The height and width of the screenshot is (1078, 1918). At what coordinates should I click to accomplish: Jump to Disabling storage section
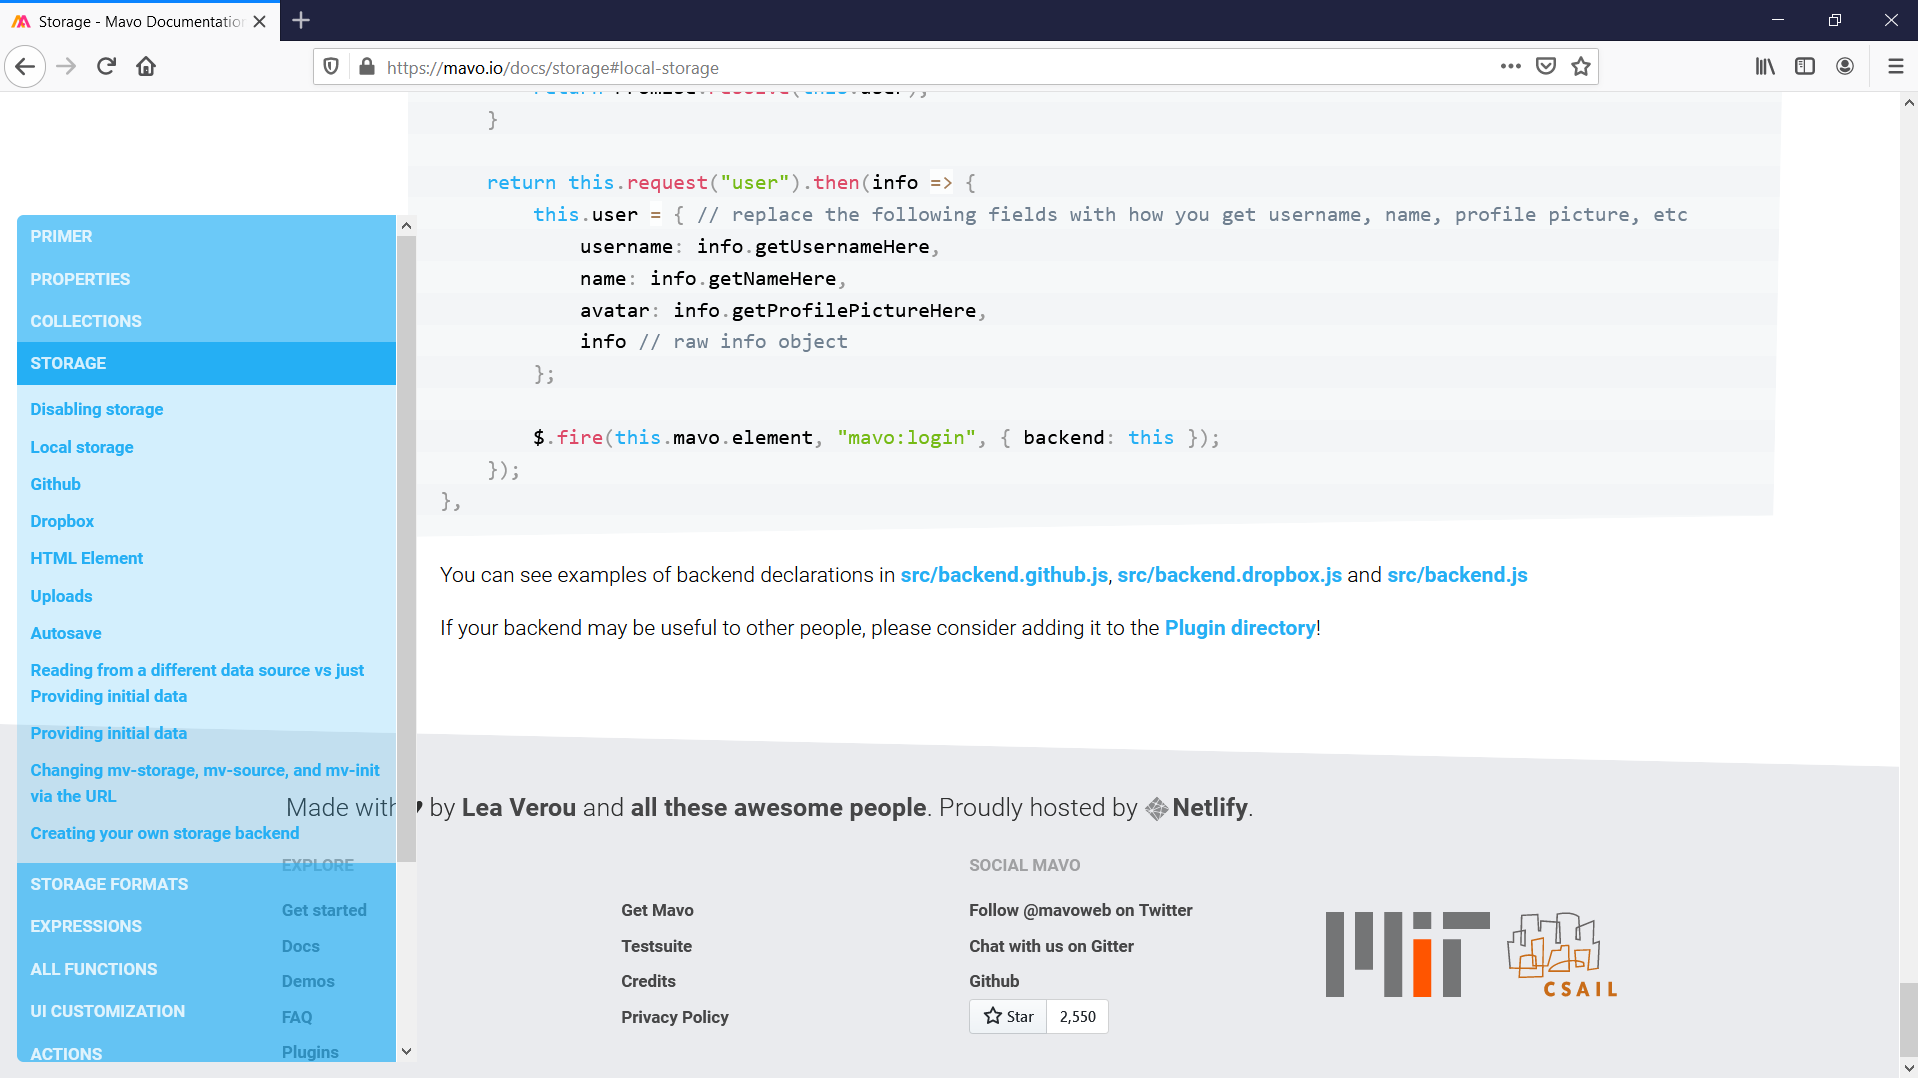point(96,409)
